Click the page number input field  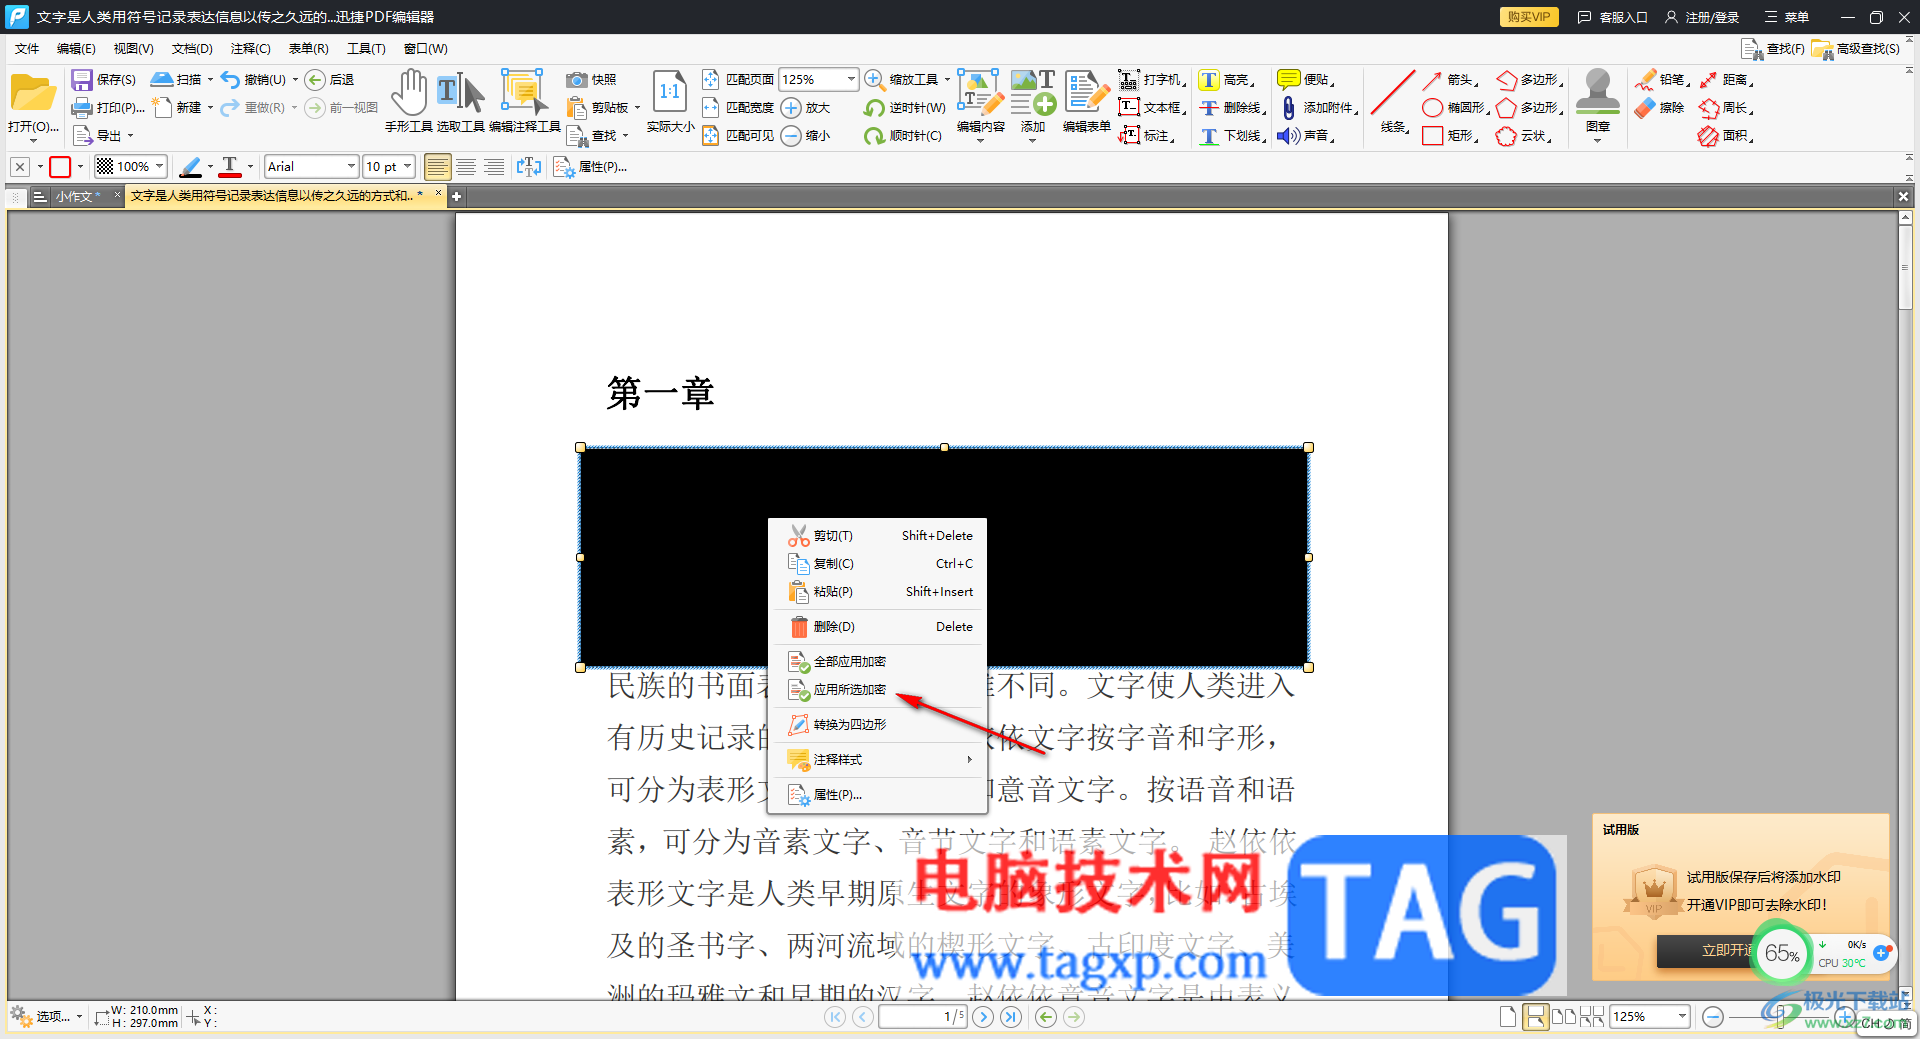coord(923,1017)
